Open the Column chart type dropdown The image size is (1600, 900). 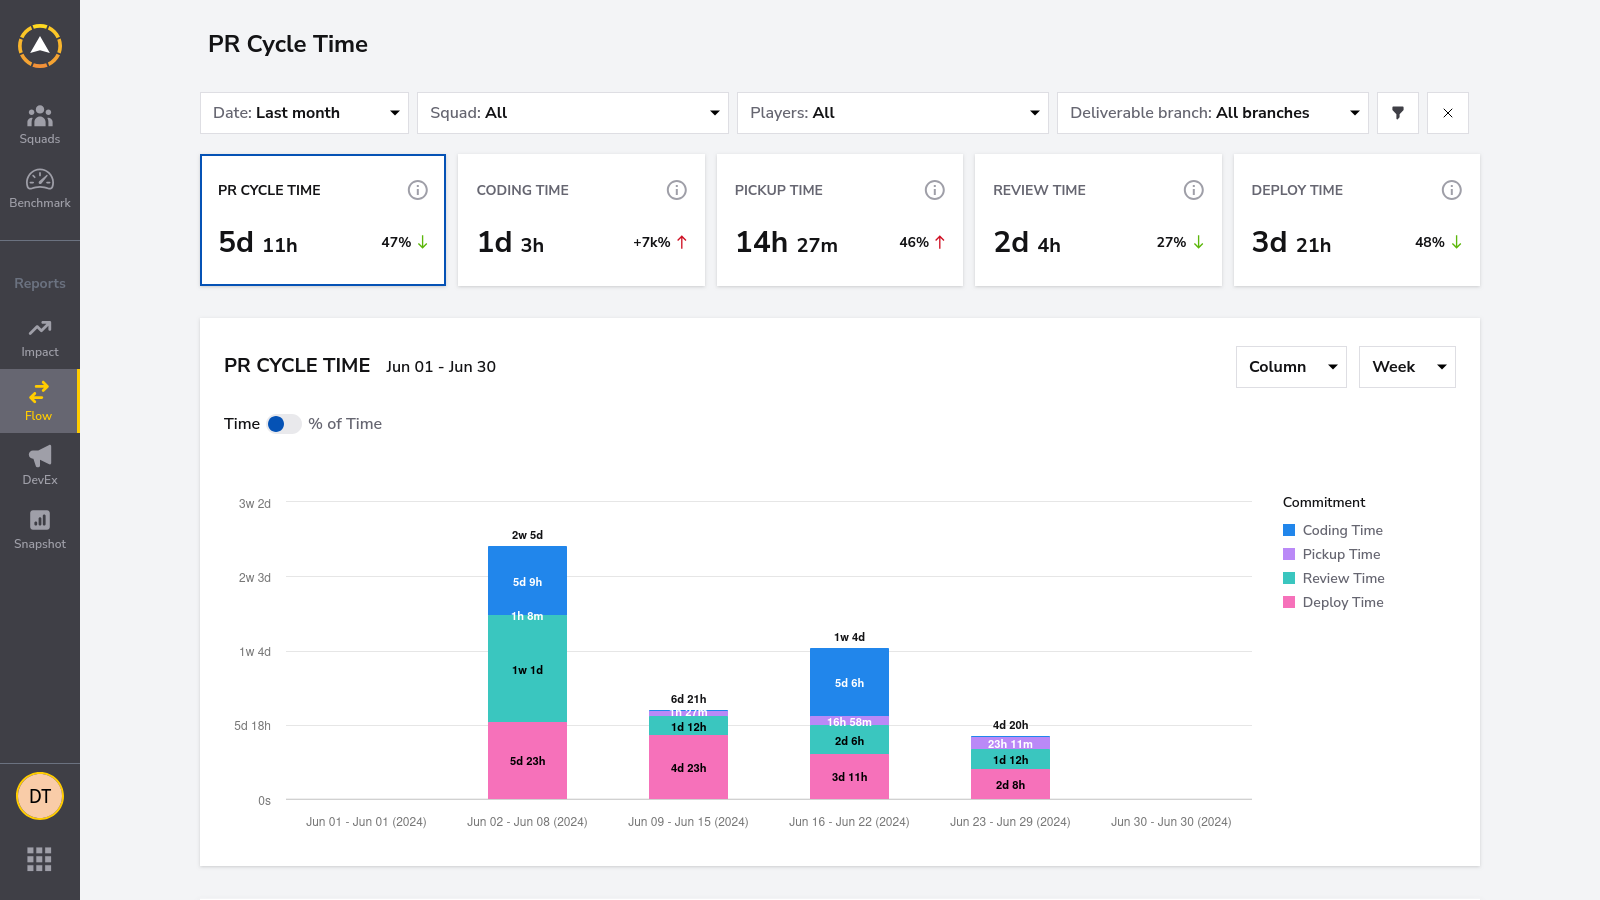pos(1291,367)
